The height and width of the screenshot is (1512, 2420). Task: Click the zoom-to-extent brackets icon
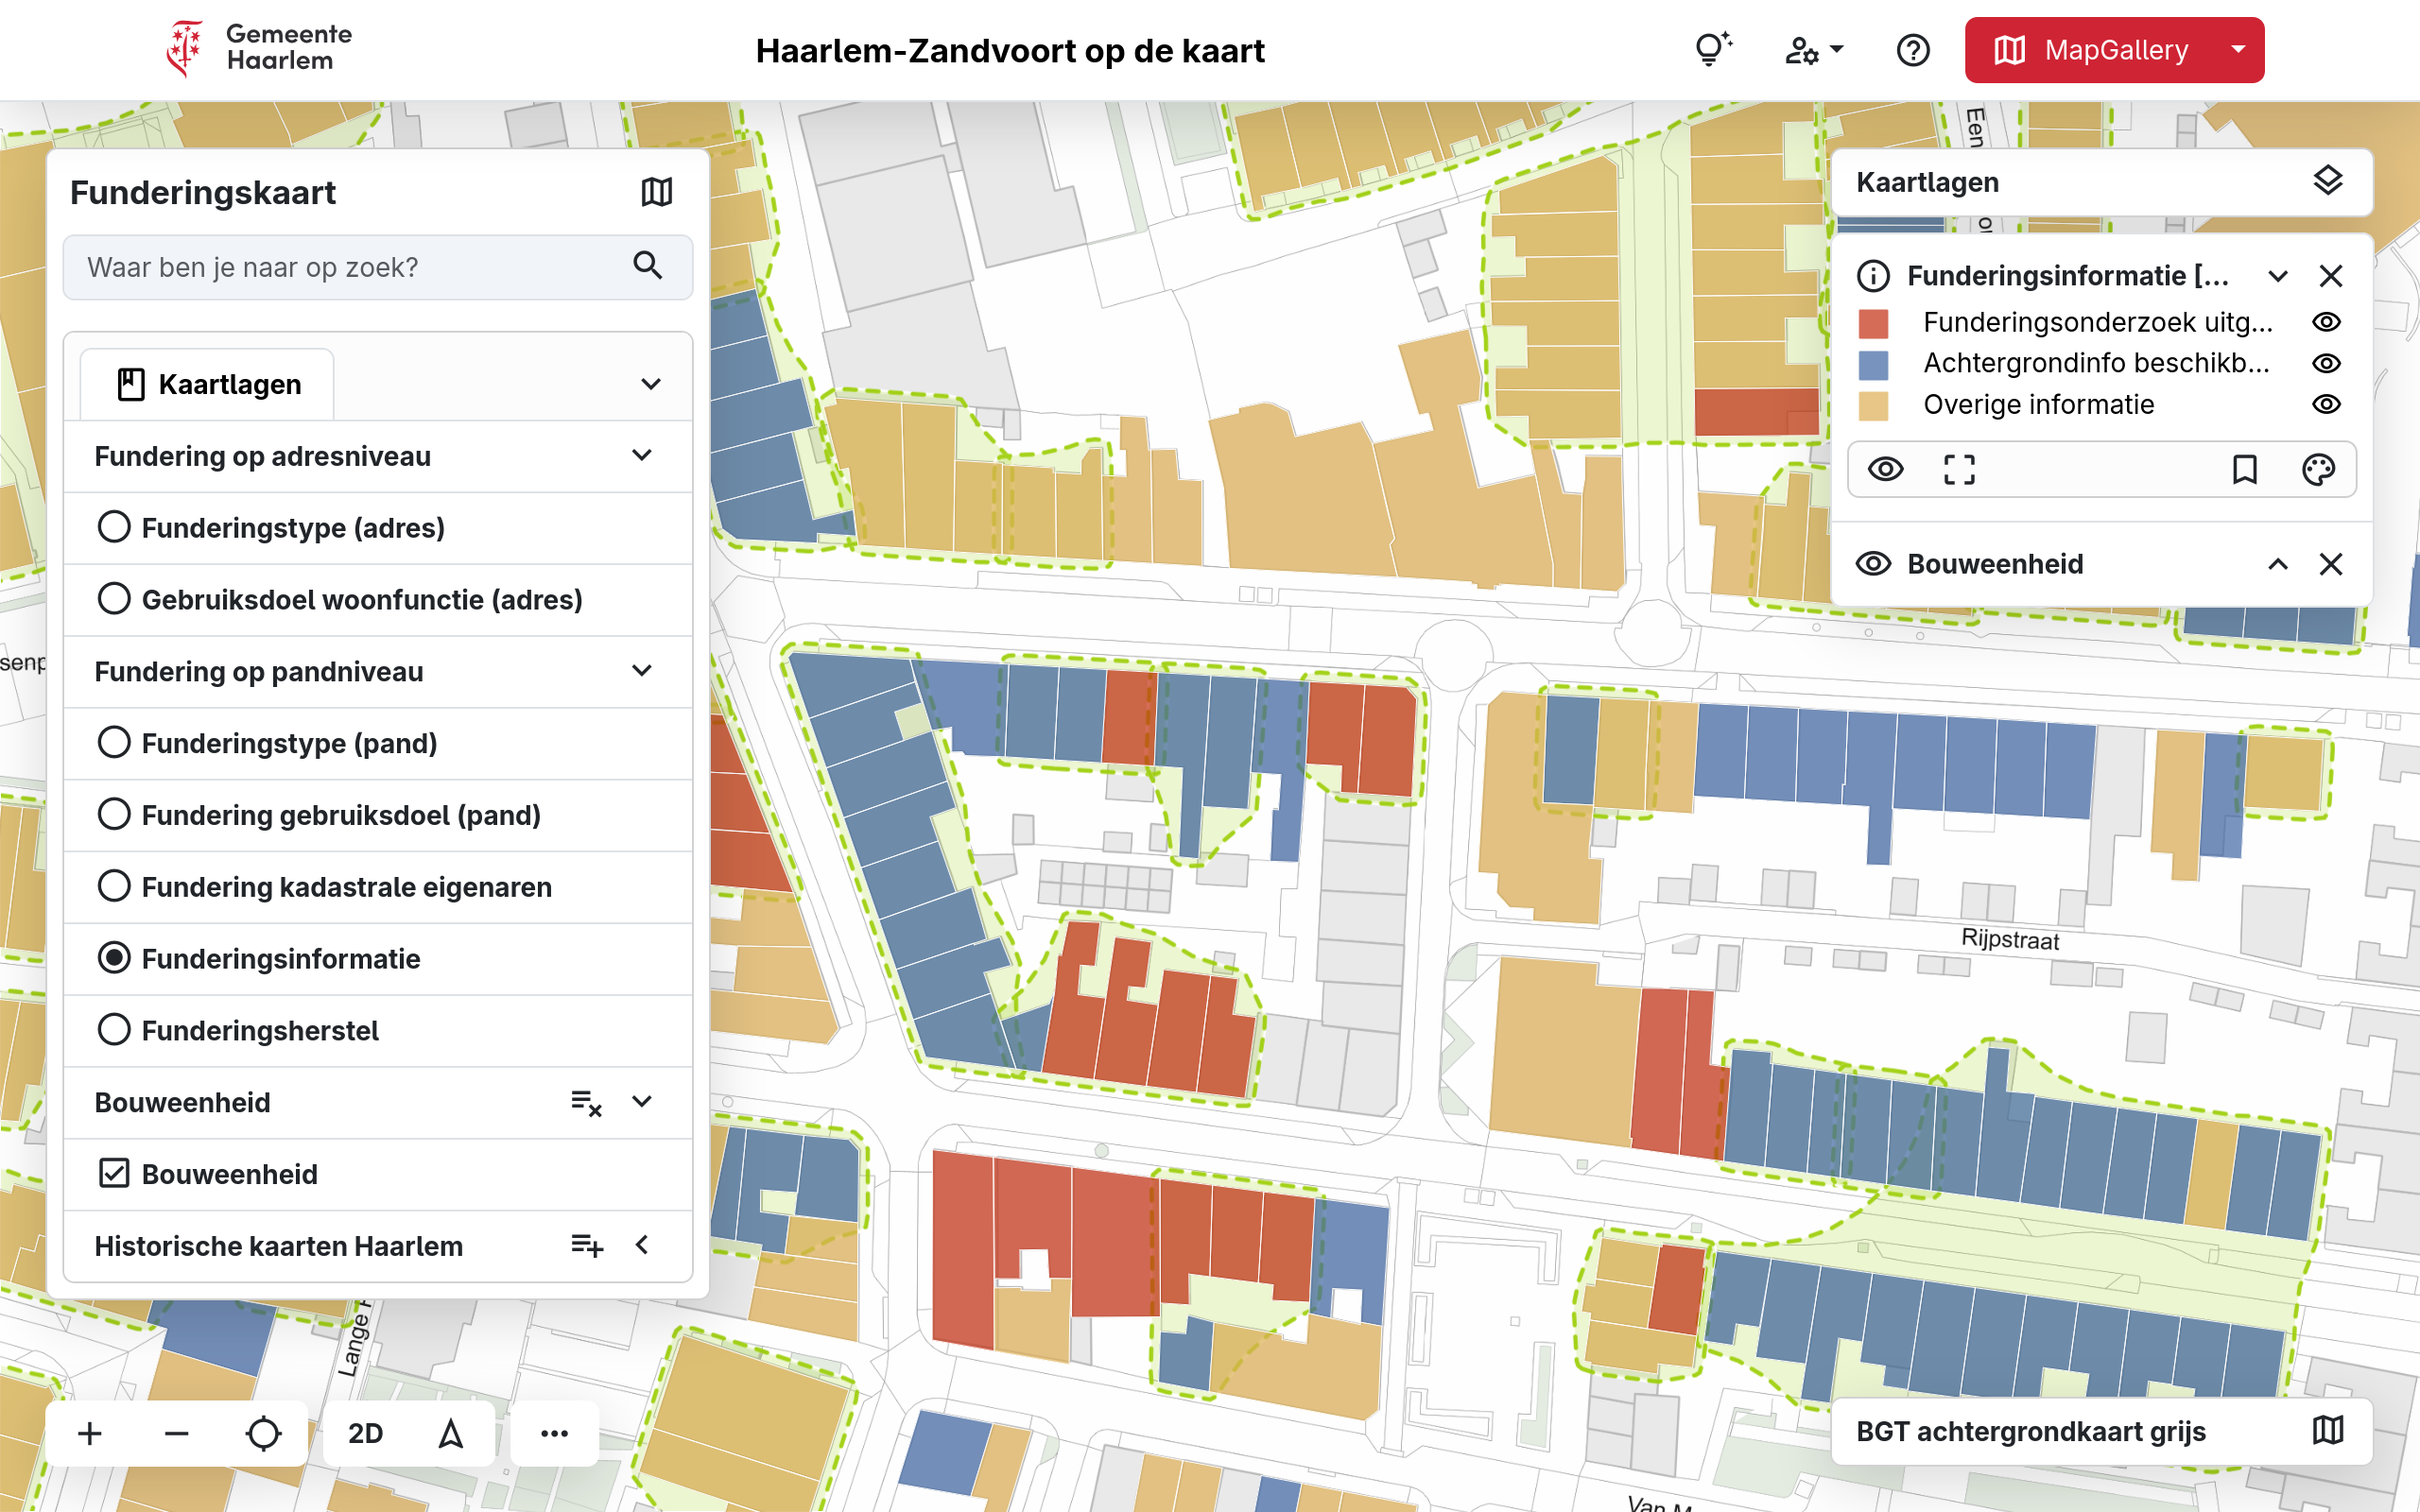click(x=1959, y=469)
